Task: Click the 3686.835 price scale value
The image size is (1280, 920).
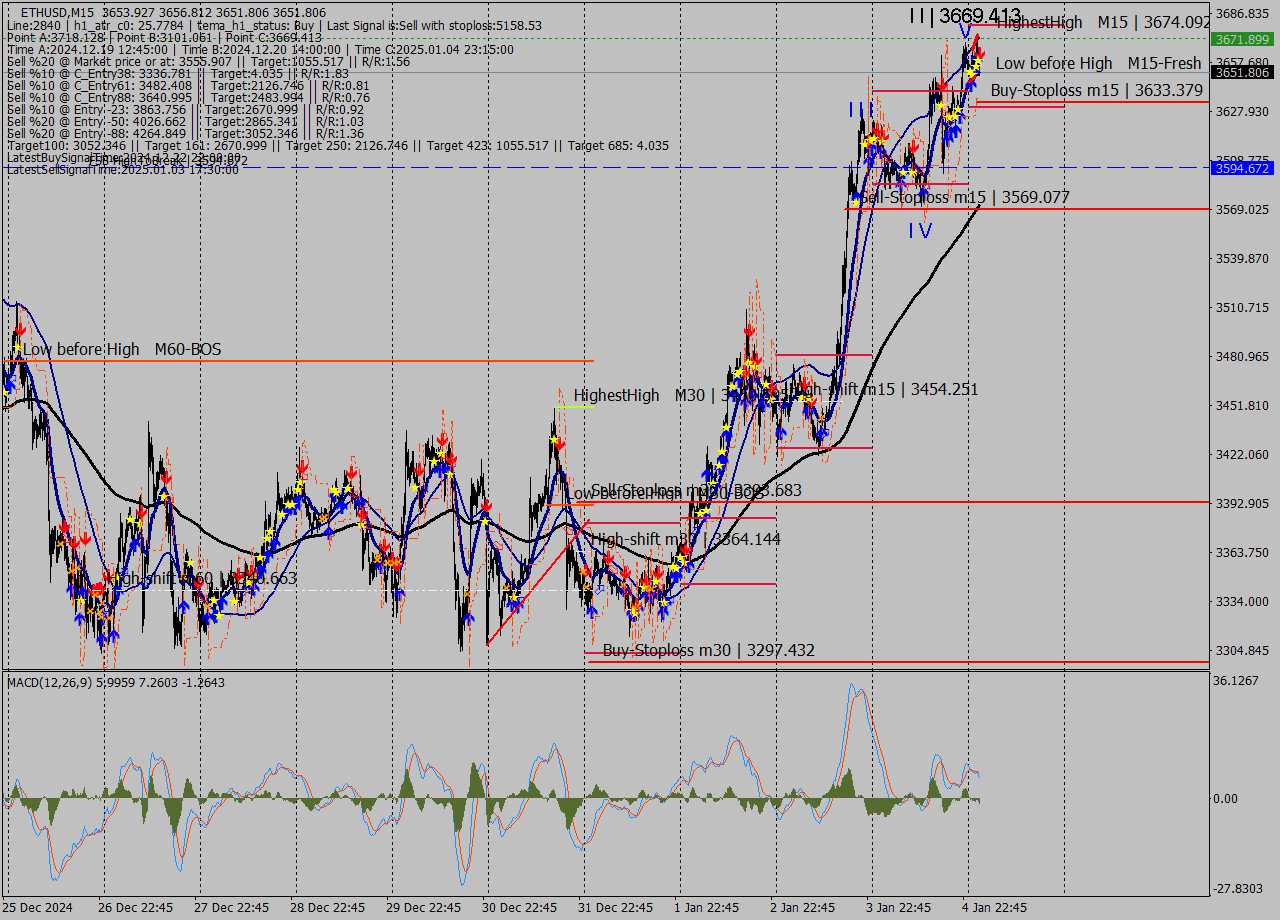Action: click(1242, 14)
